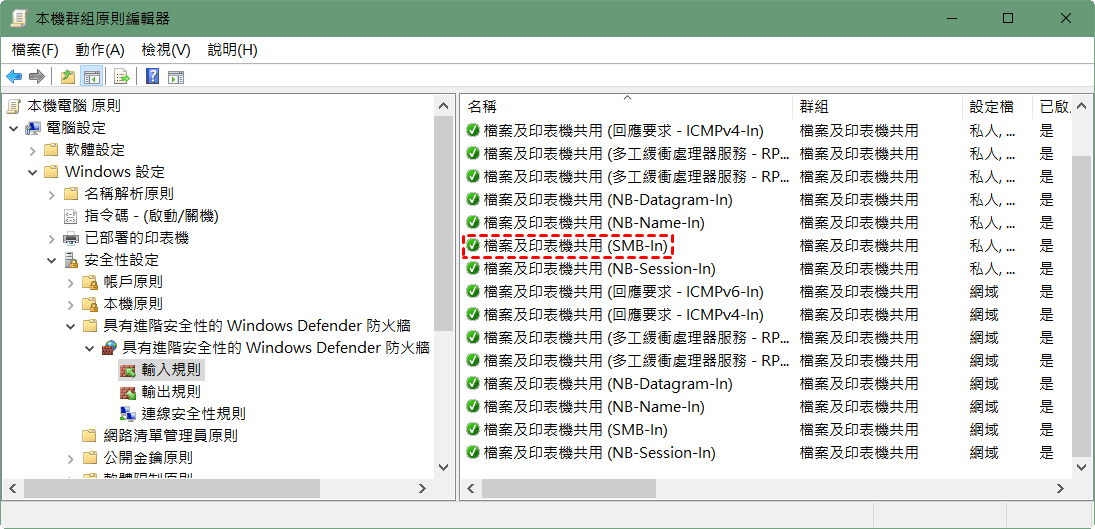Collapse the Windows Defender 防火牆 folder node
This screenshot has height=529, width=1095.
coord(71,326)
